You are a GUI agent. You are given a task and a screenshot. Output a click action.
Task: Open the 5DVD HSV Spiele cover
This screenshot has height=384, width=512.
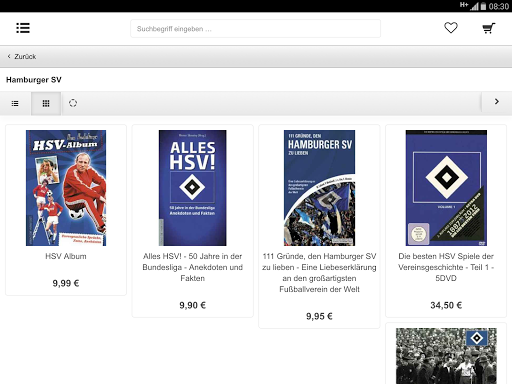coord(446,188)
